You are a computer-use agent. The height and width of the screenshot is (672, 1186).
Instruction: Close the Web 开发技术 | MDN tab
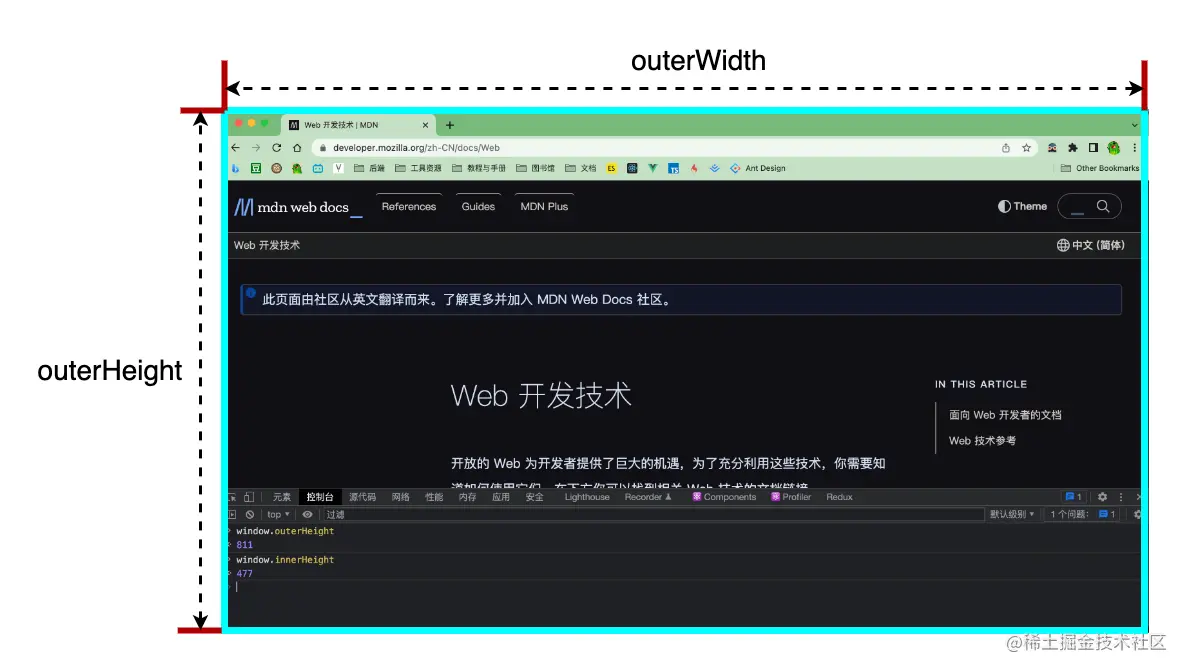pyautogui.click(x=425, y=125)
